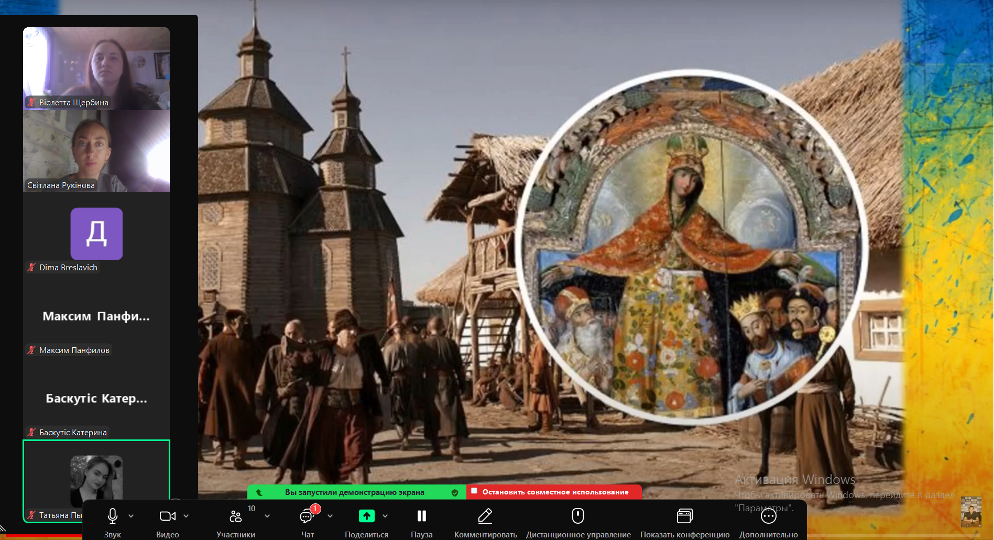Open share options arrow beside Поделиться

[385, 516]
